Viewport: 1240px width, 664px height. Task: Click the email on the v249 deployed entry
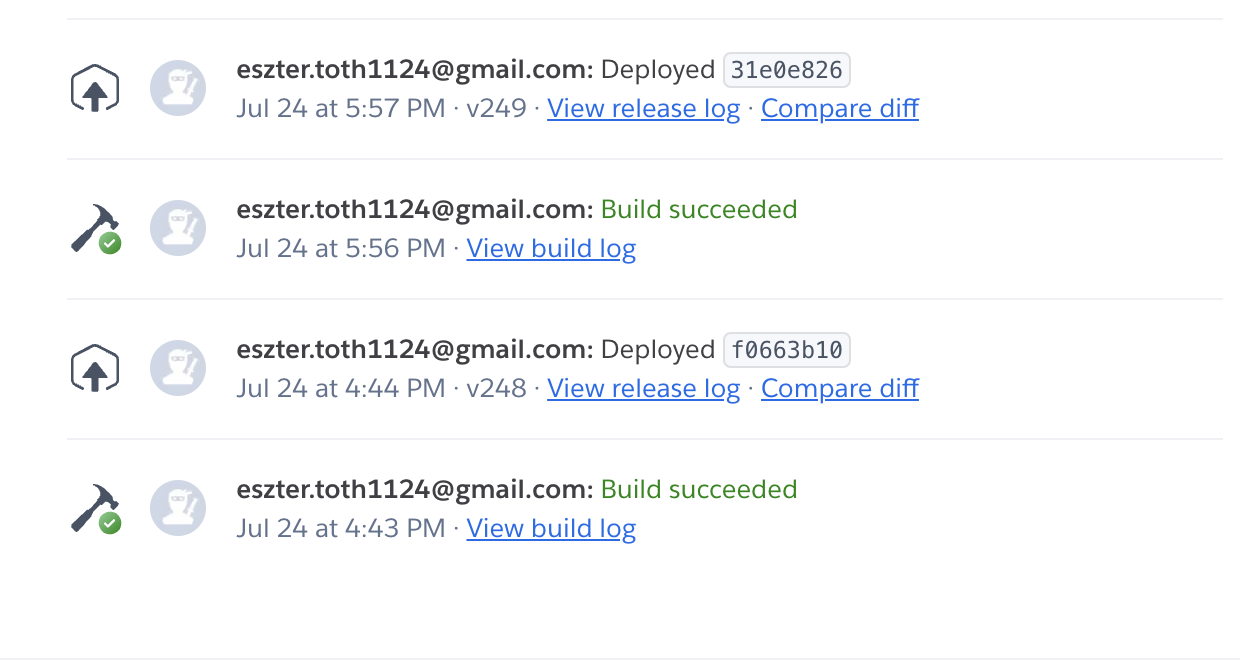pyautogui.click(x=415, y=70)
